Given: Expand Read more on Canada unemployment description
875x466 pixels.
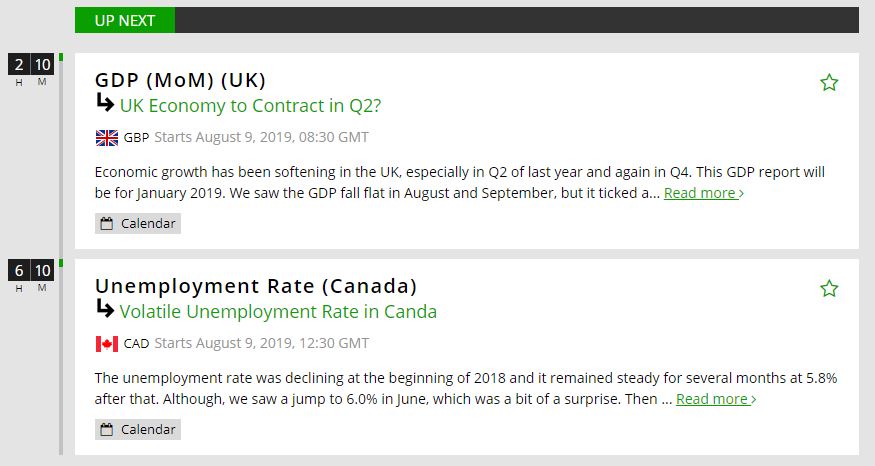Looking at the screenshot, I should click(715, 399).
